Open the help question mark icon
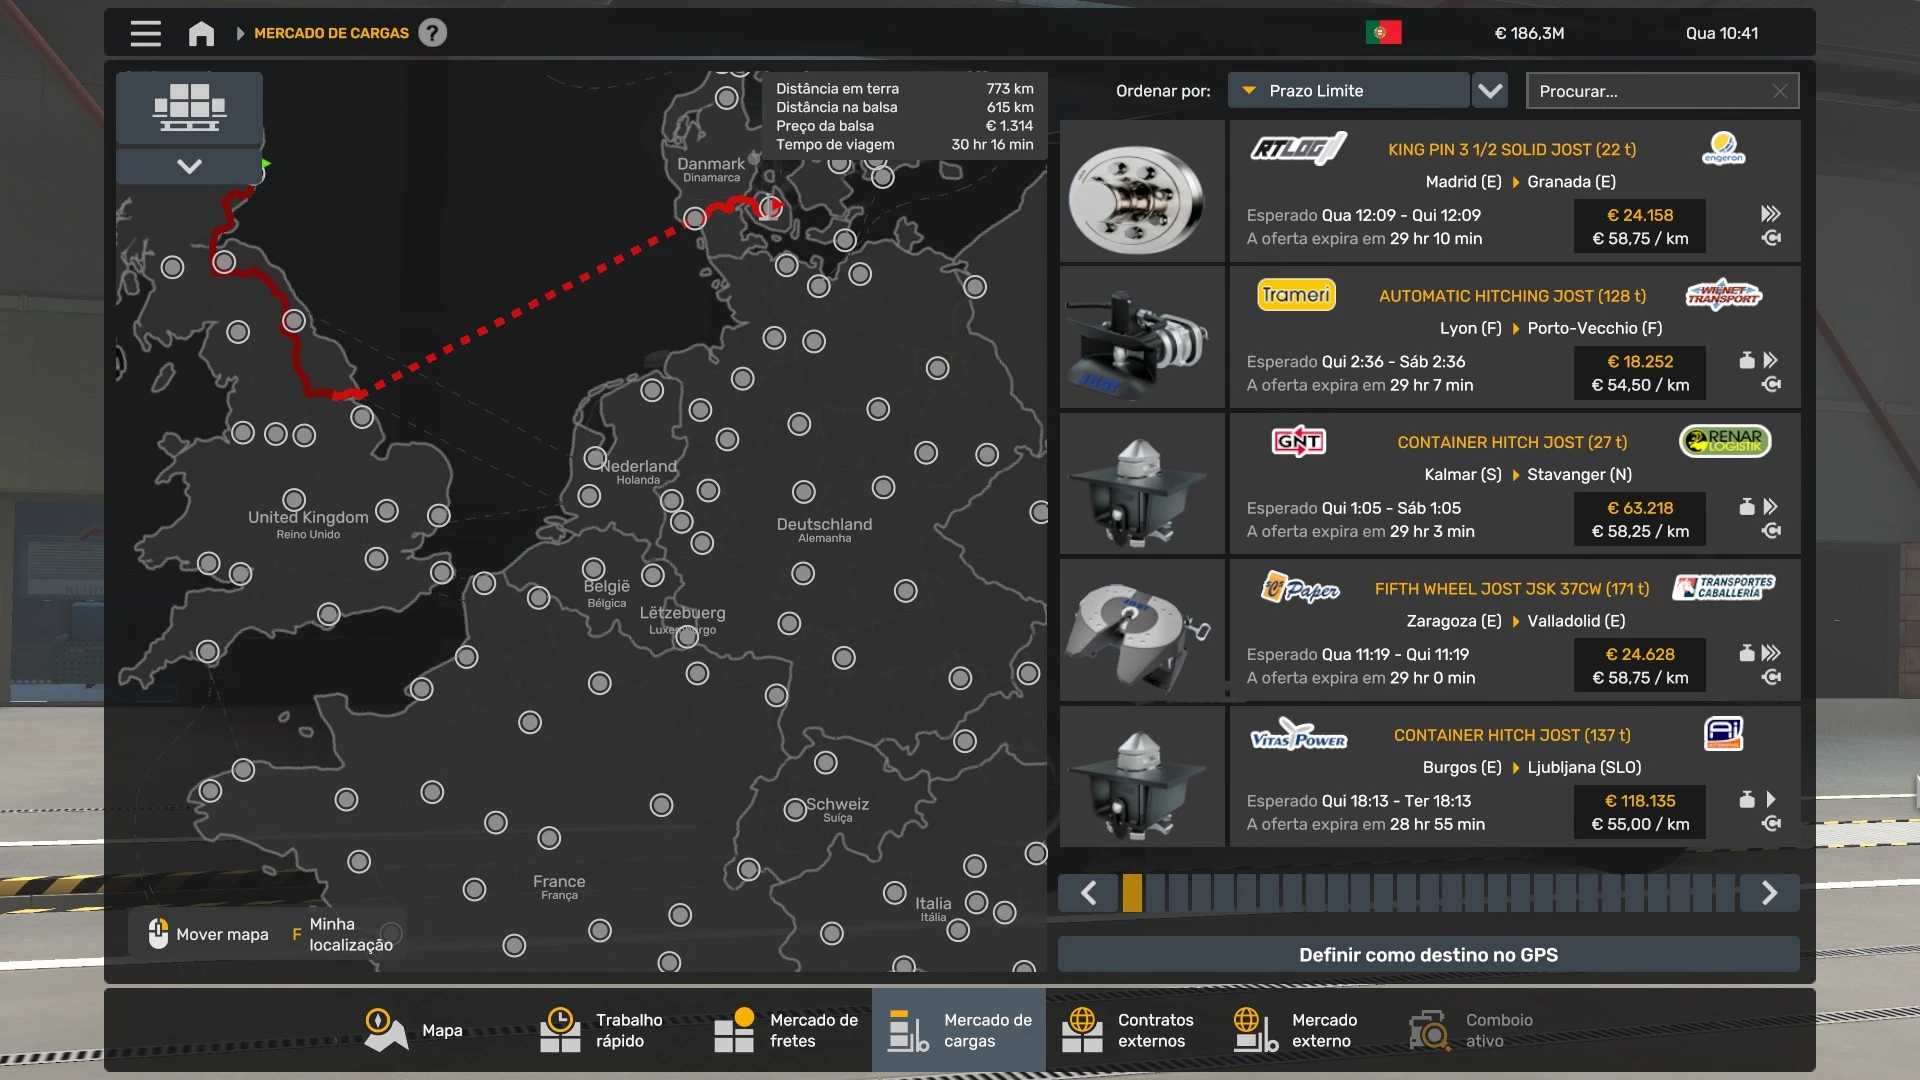Screen dimensions: 1920x1080 tap(432, 33)
